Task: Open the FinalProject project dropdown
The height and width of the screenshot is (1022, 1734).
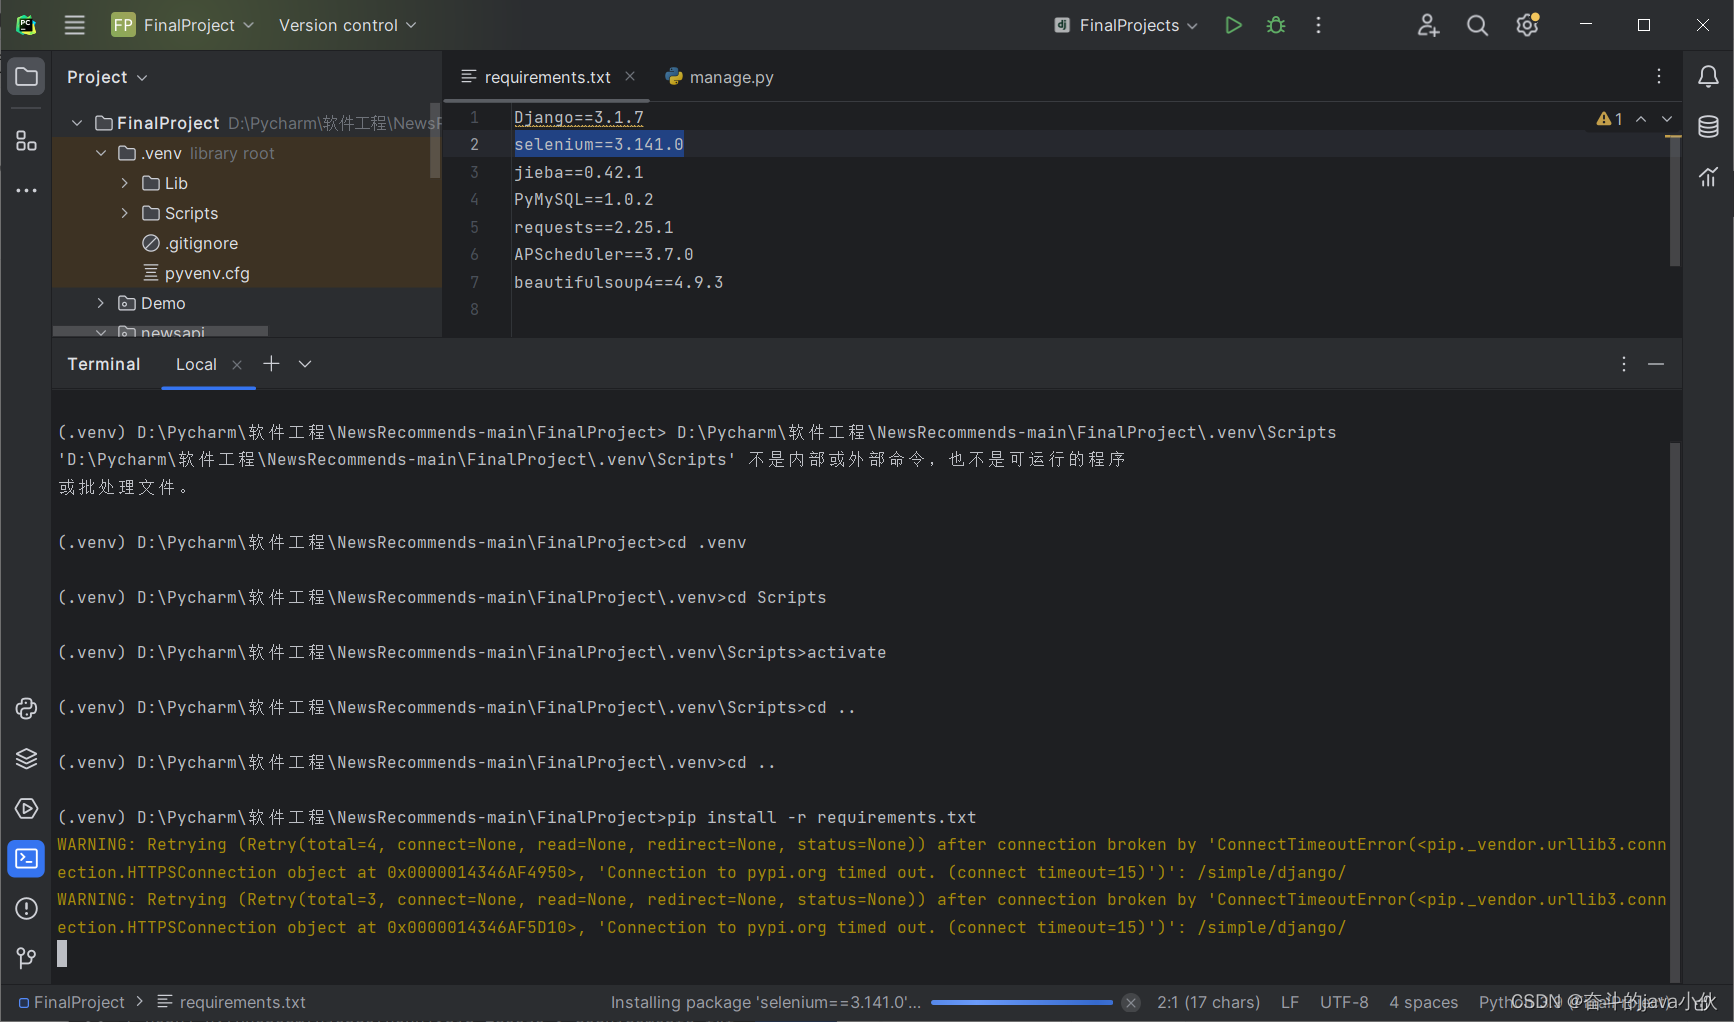Action: pyautogui.click(x=183, y=25)
